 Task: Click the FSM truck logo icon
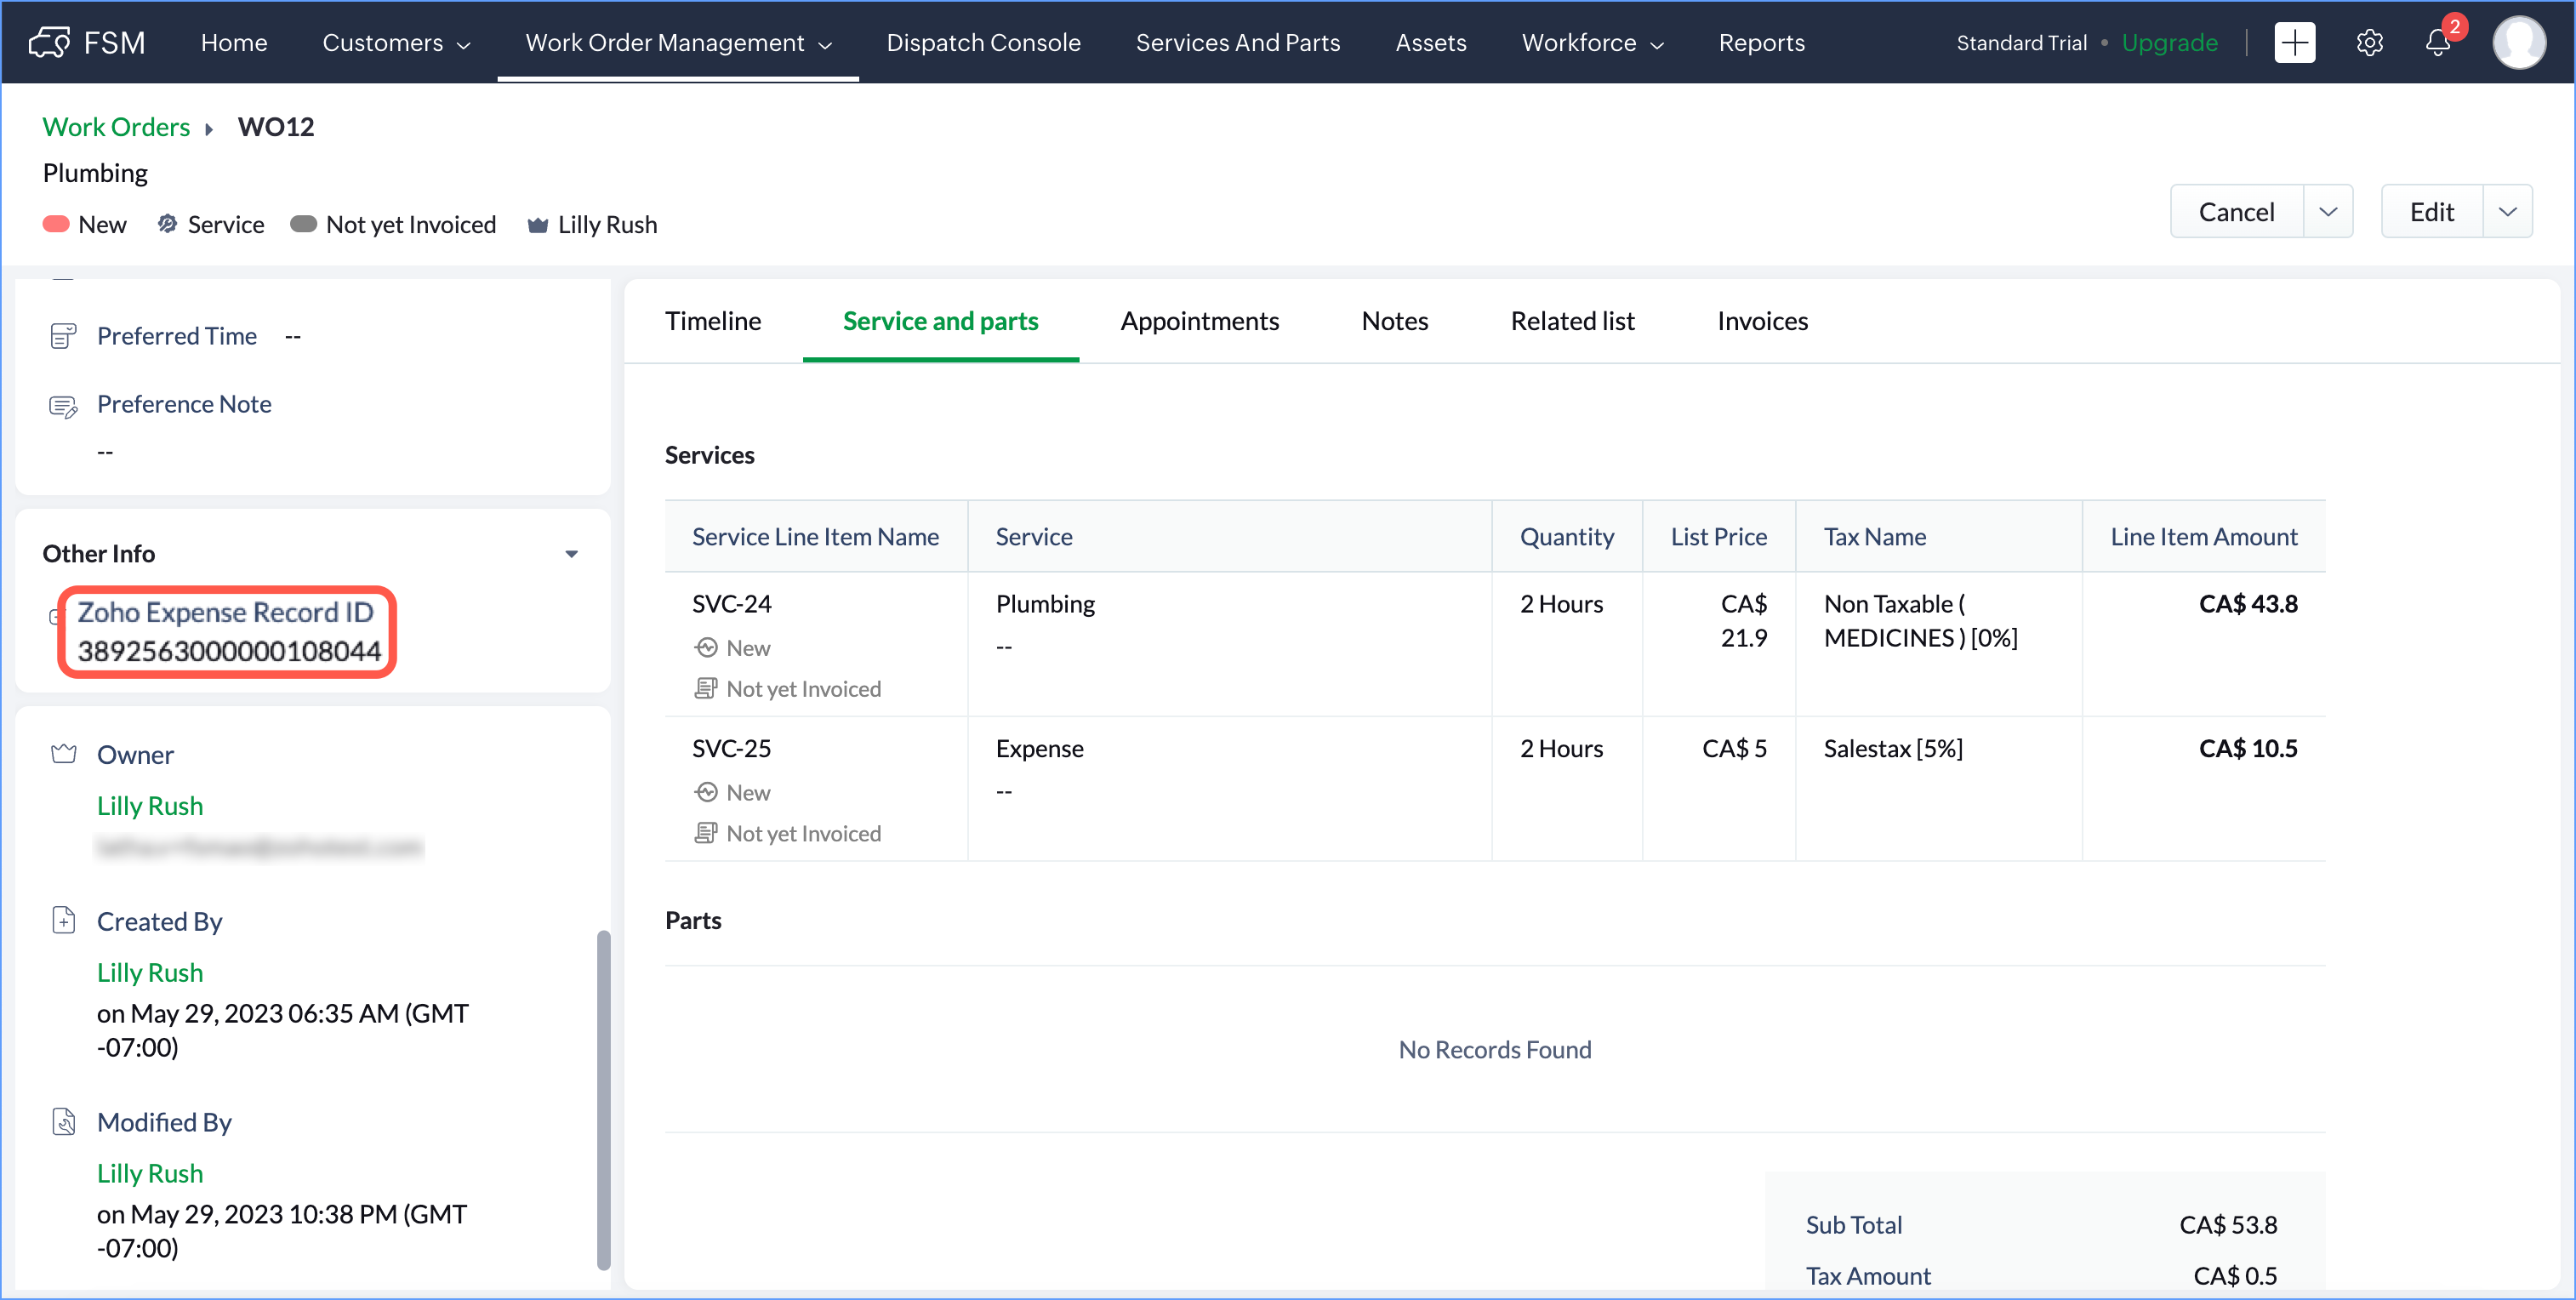click(49, 42)
